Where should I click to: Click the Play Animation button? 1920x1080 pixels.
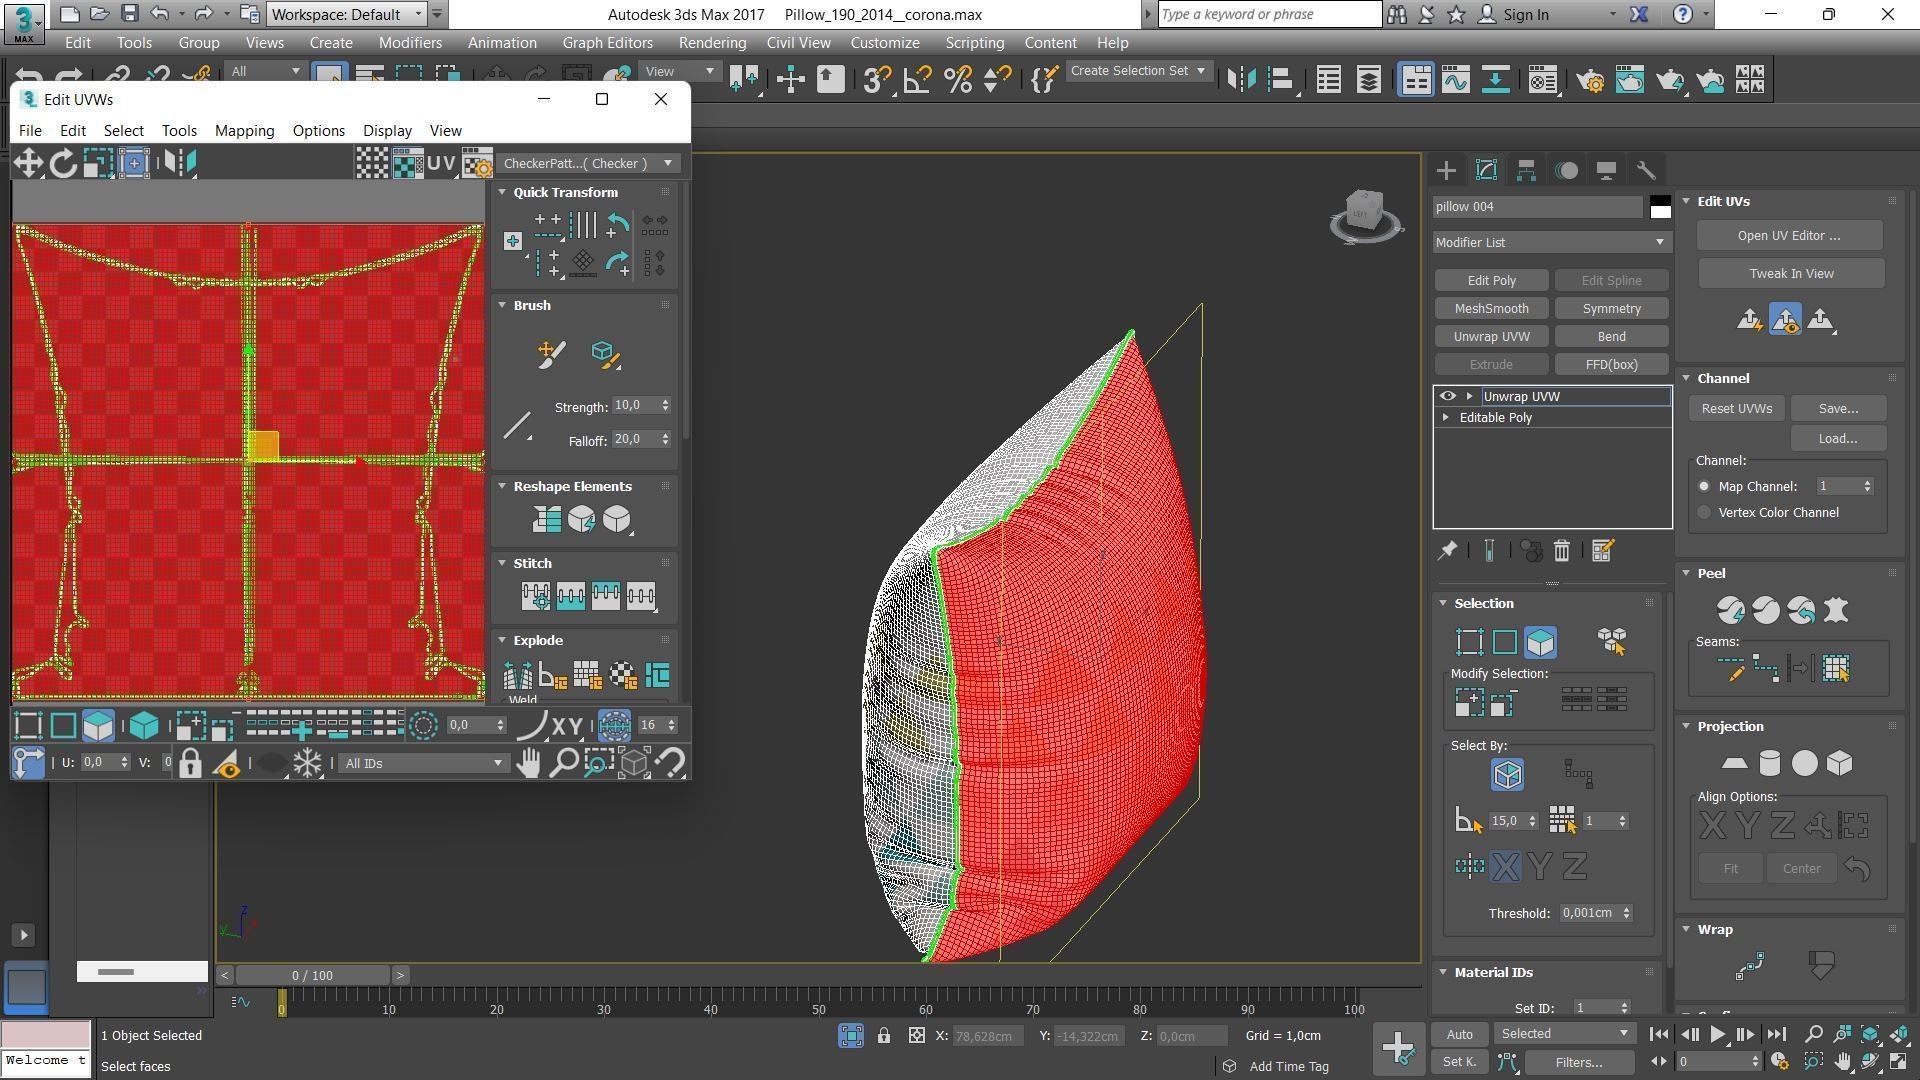(1717, 1035)
